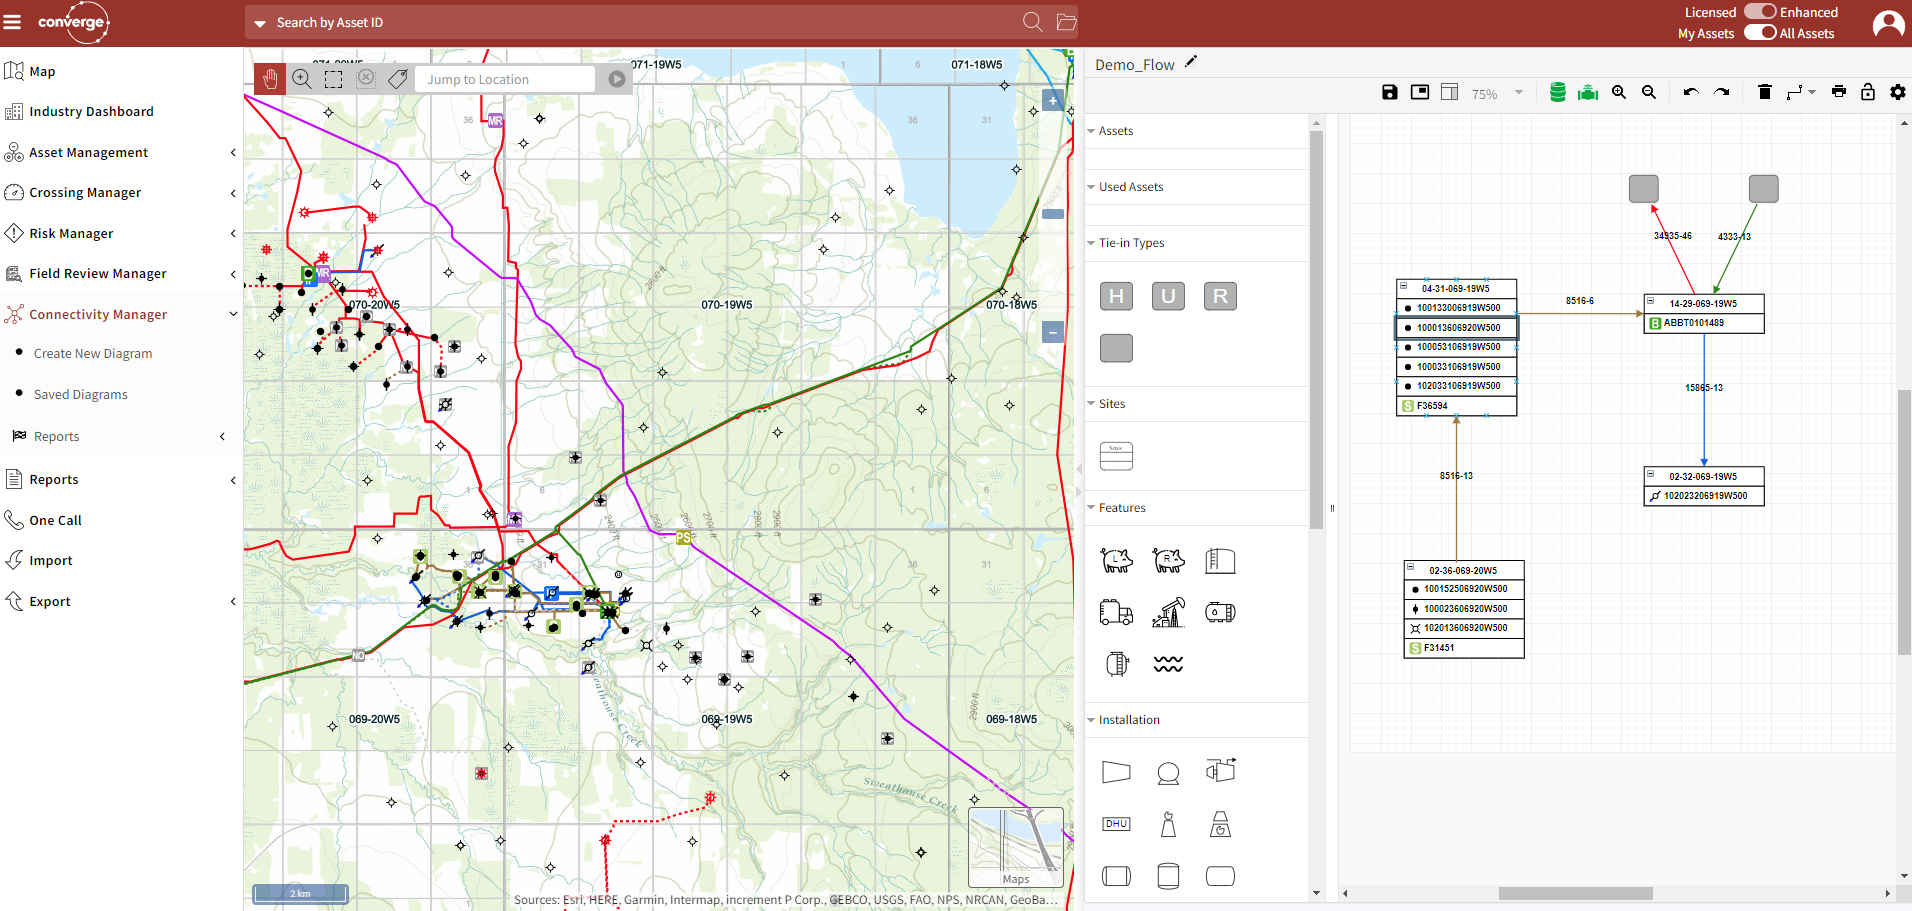
Task: Collapse the 02-36-069-20W5 node box
Action: point(1411,568)
